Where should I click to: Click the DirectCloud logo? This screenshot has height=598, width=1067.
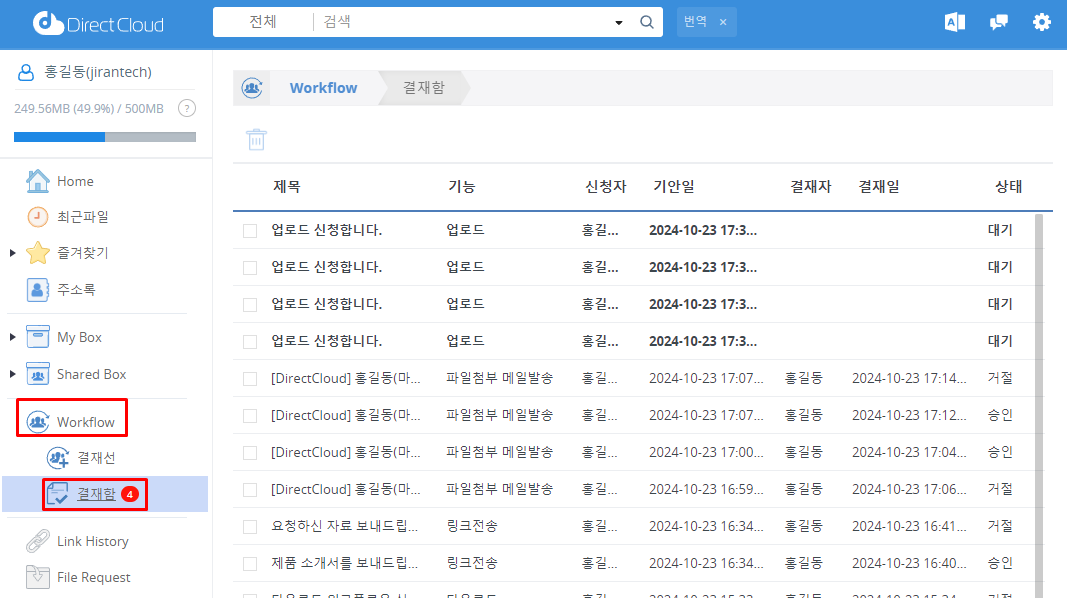[99, 24]
